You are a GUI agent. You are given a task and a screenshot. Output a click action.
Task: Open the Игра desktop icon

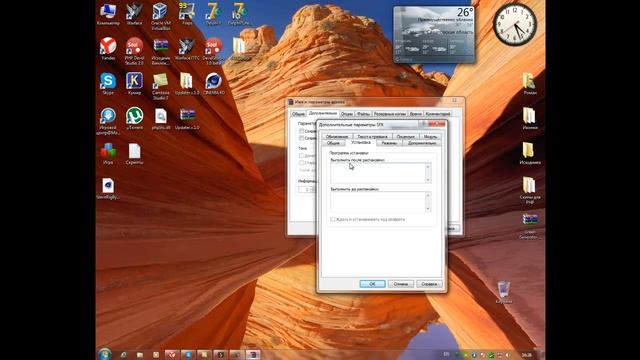(108, 153)
